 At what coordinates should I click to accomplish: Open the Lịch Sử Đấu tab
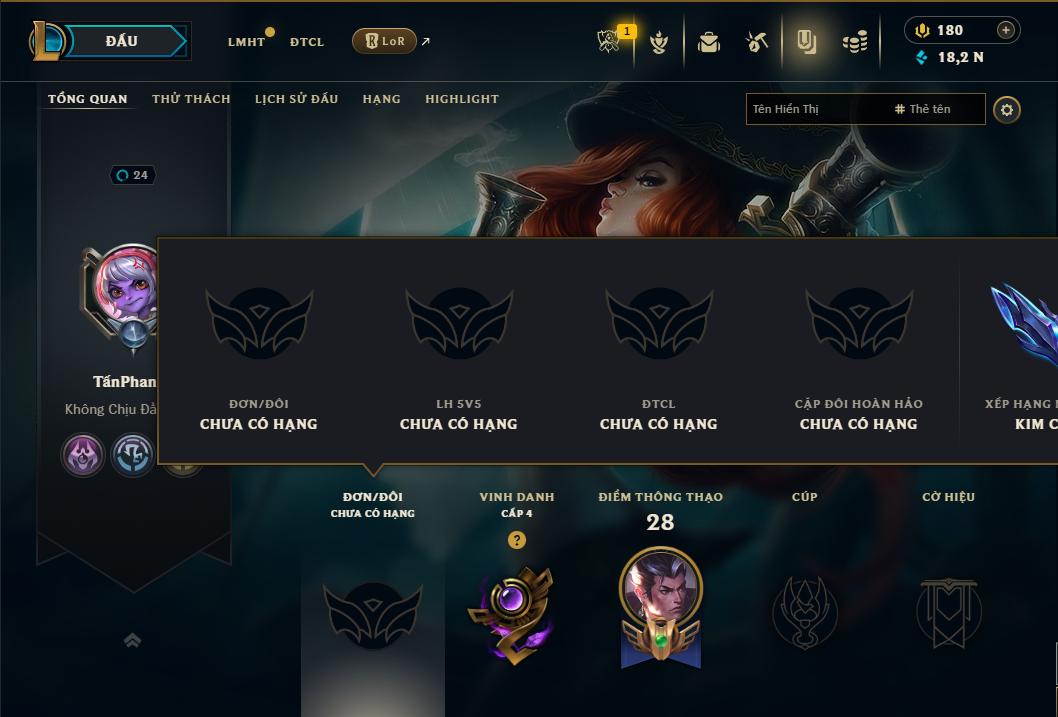[x=296, y=98]
